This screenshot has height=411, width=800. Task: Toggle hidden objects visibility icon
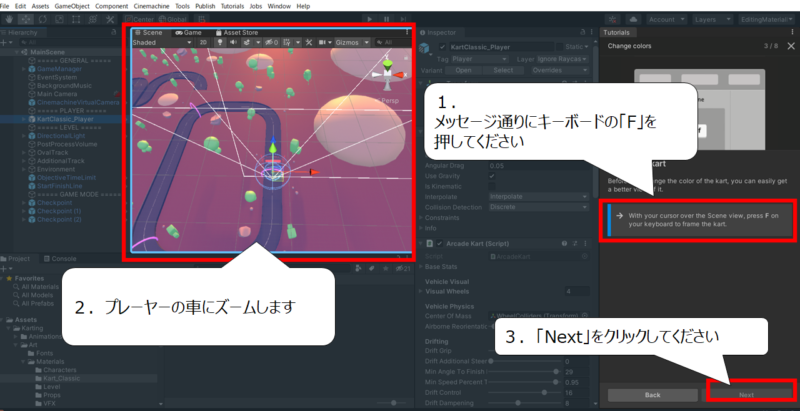[272, 42]
